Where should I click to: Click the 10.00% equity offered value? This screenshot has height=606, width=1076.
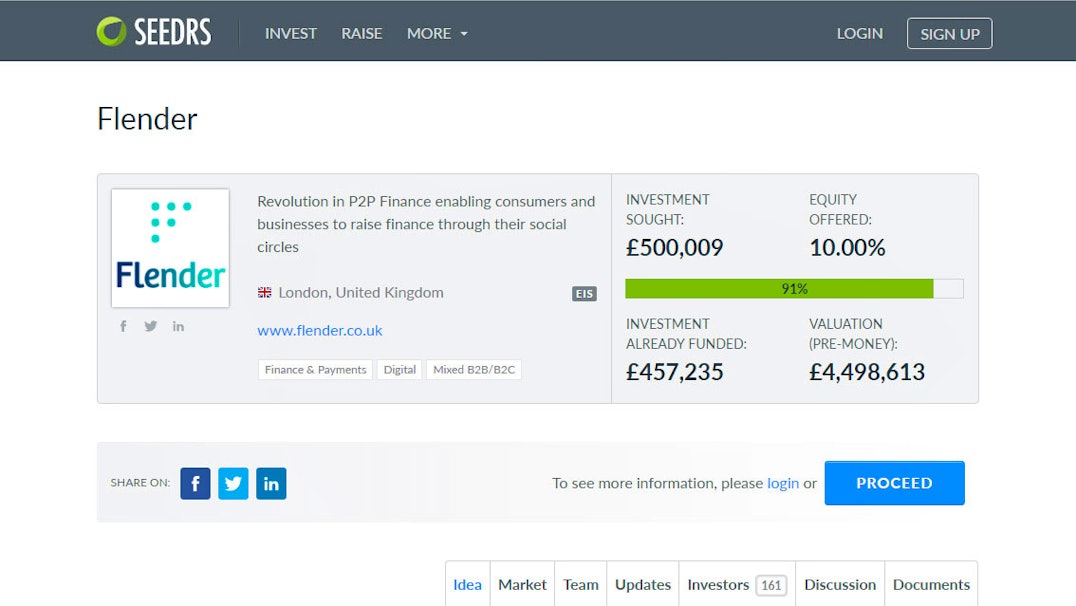[847, 247]
